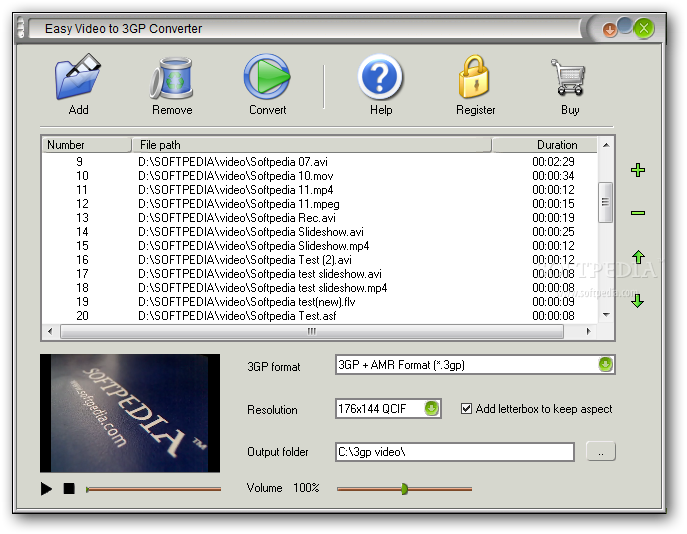Open the Resolution dropdown
The width and height of the screenshot is (687, 534).
[432, 408]
